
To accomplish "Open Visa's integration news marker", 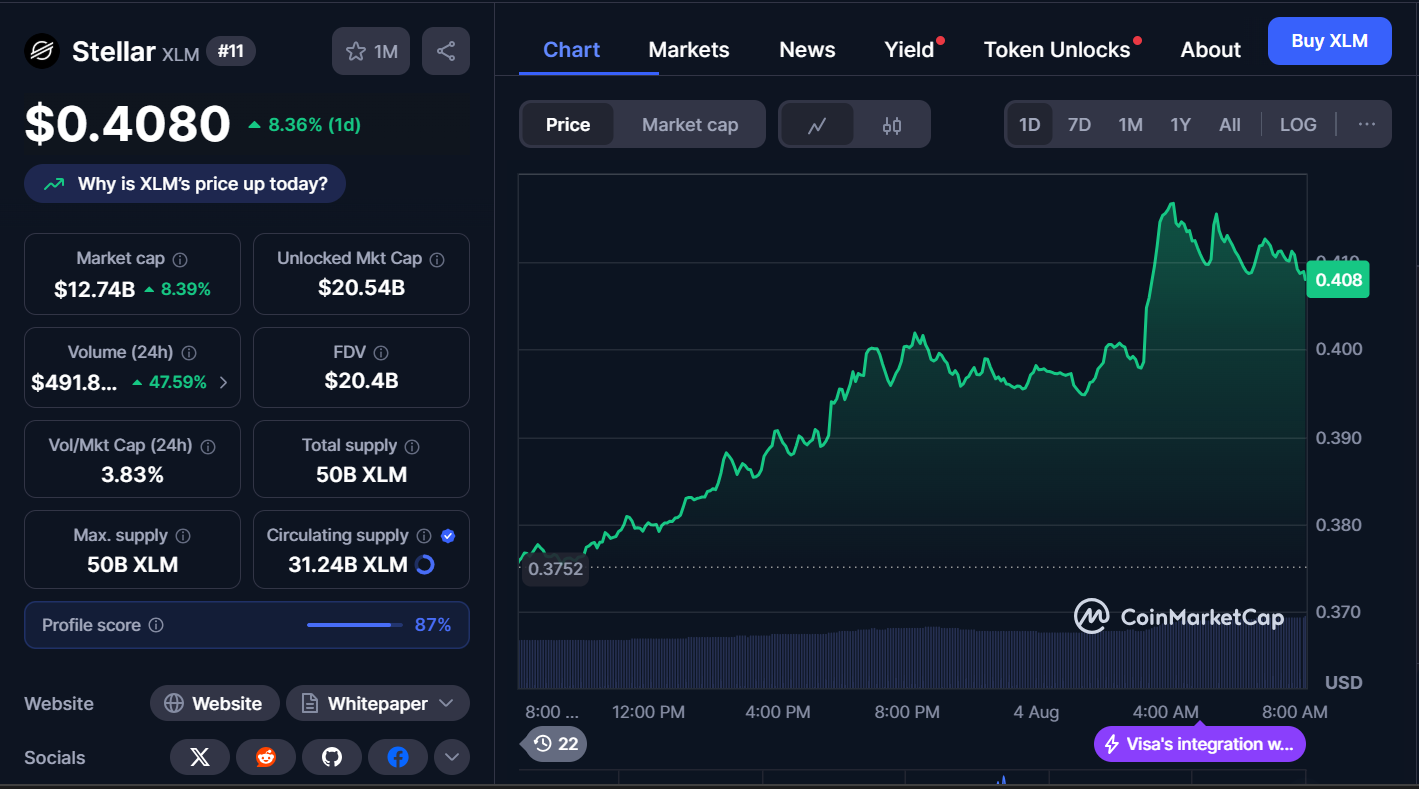I will pyautogui.click(x=1199, y=744).
